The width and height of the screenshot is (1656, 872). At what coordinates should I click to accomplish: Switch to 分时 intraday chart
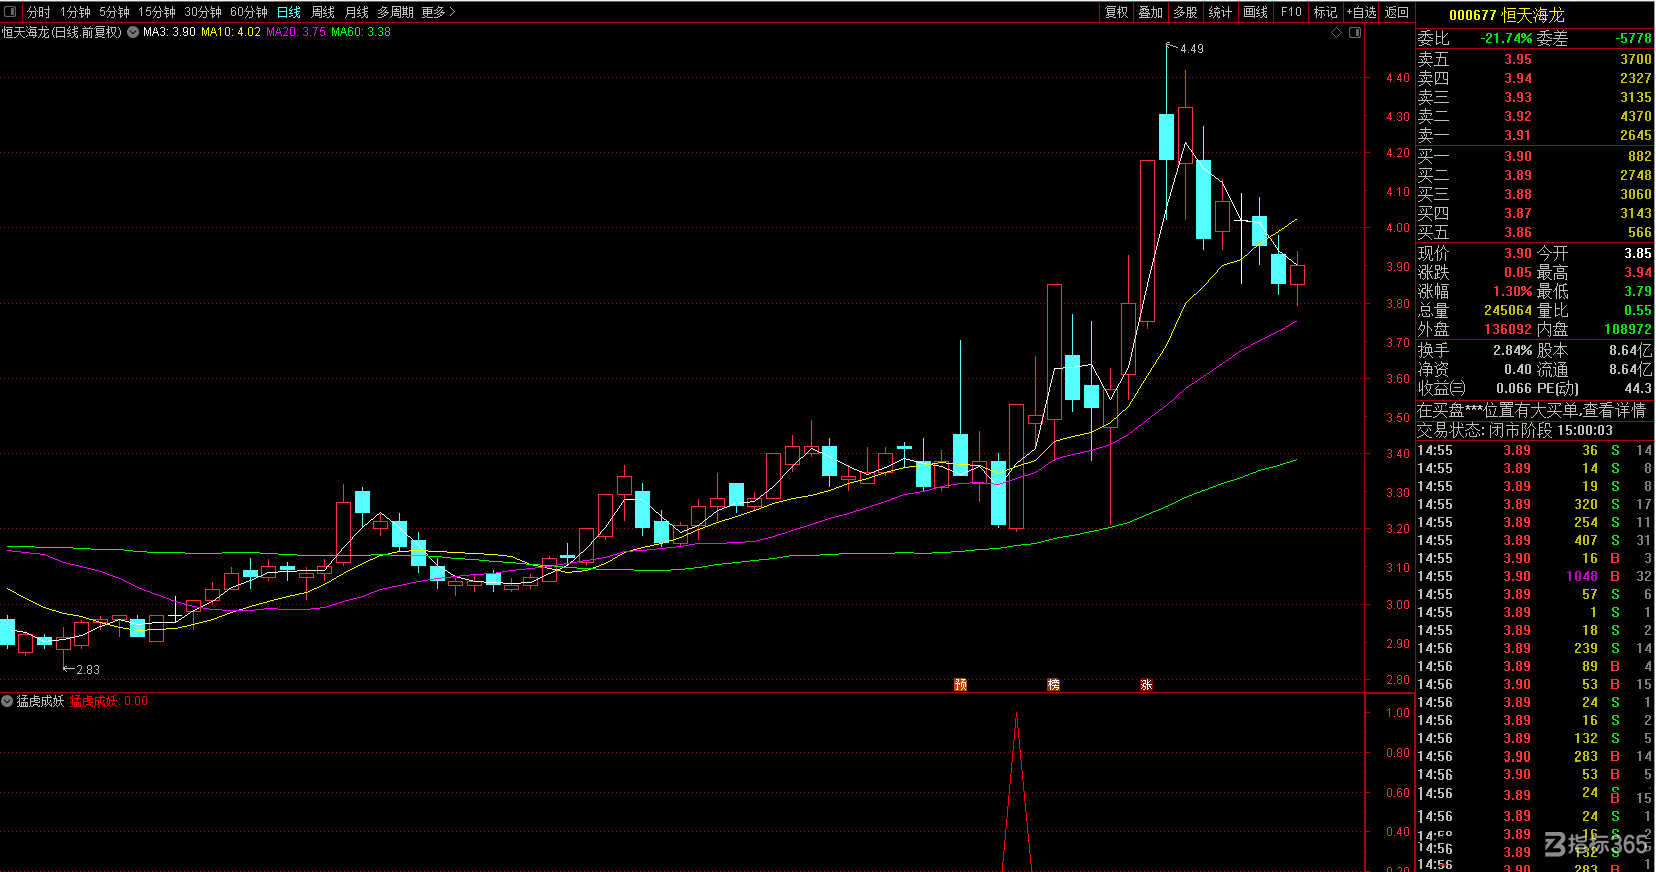[39, 12]
